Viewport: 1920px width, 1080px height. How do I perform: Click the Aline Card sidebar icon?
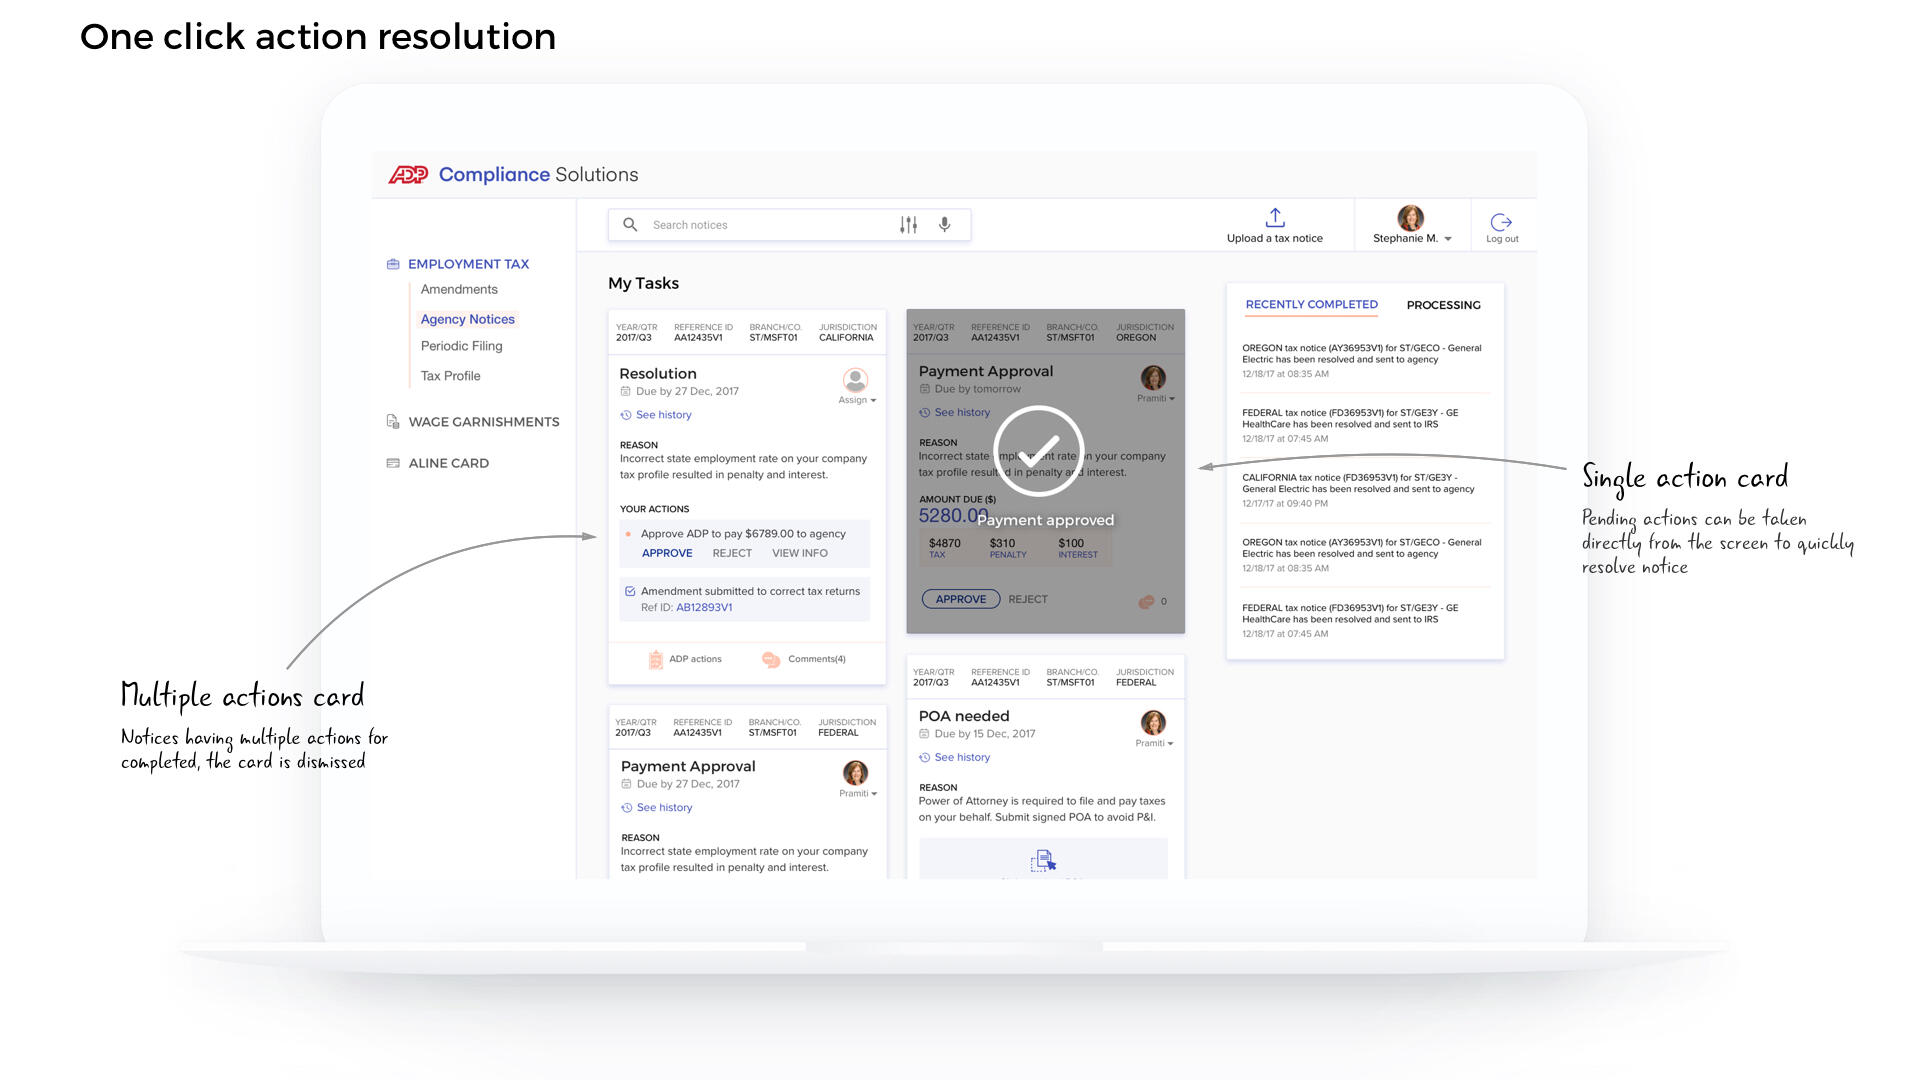393,463
